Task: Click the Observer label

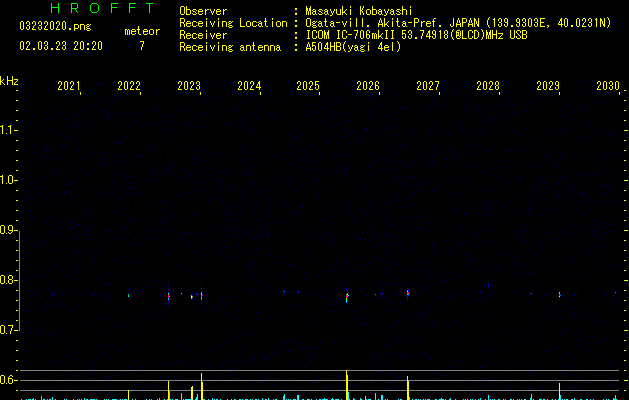Action: tap(203, 11)
